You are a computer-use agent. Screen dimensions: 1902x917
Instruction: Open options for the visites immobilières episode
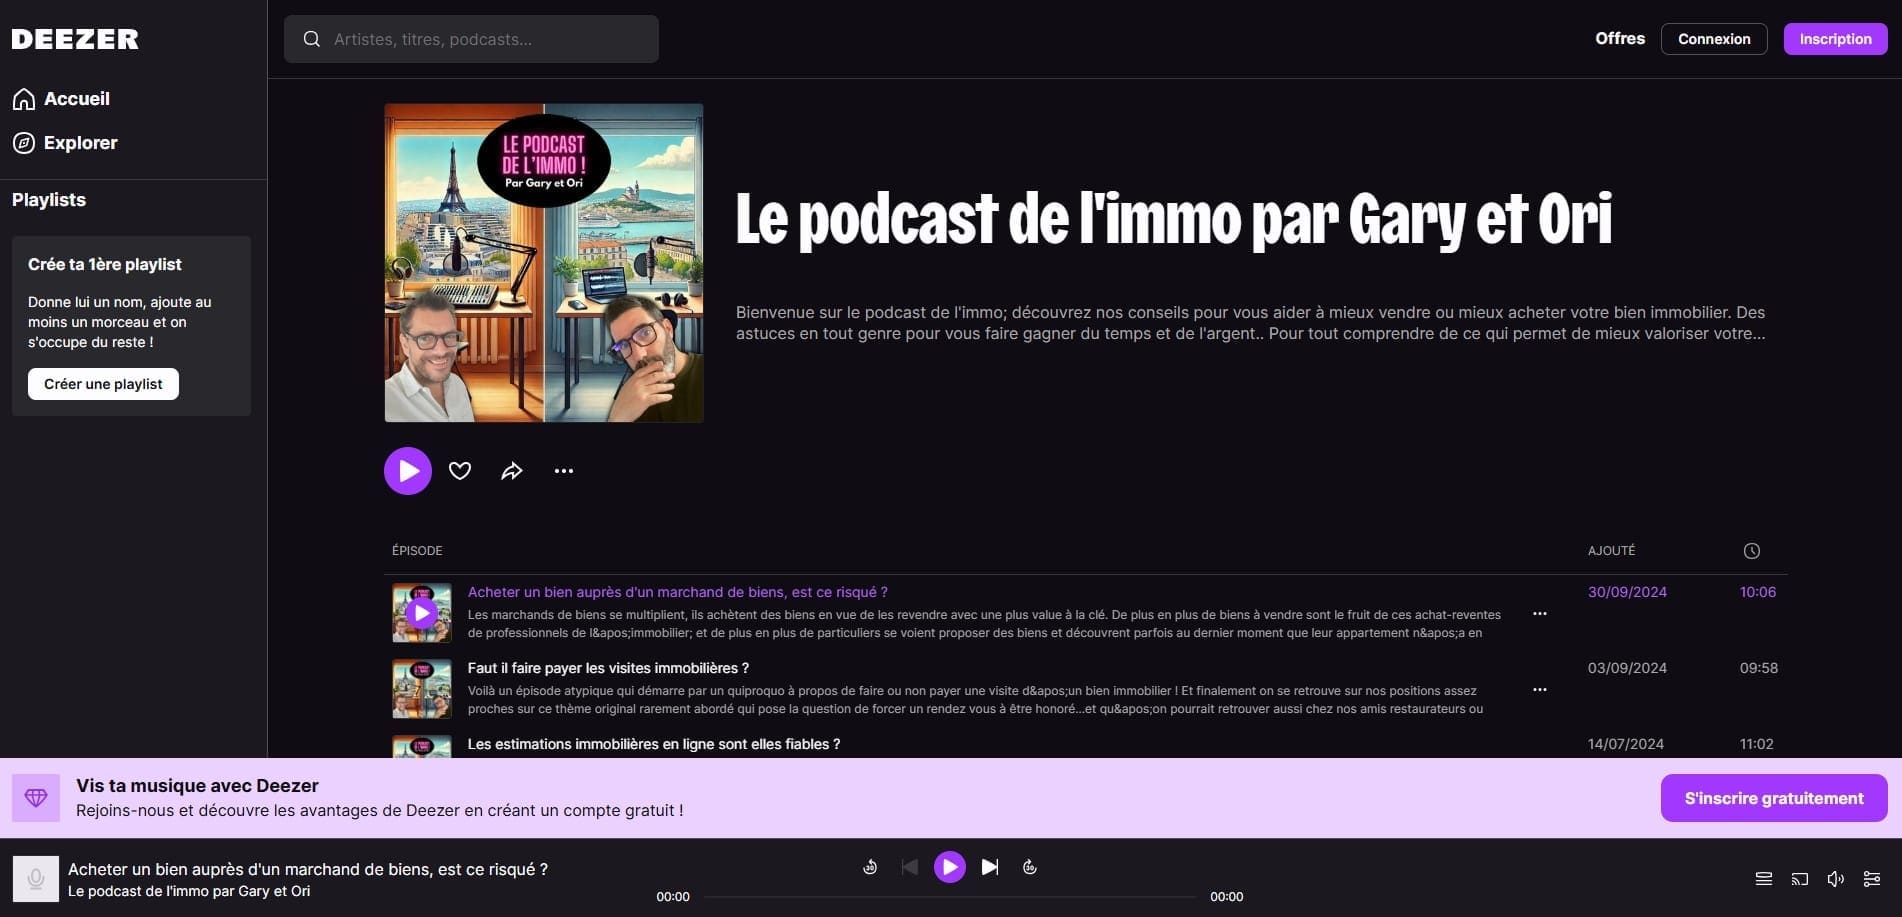click(1540, 689)
